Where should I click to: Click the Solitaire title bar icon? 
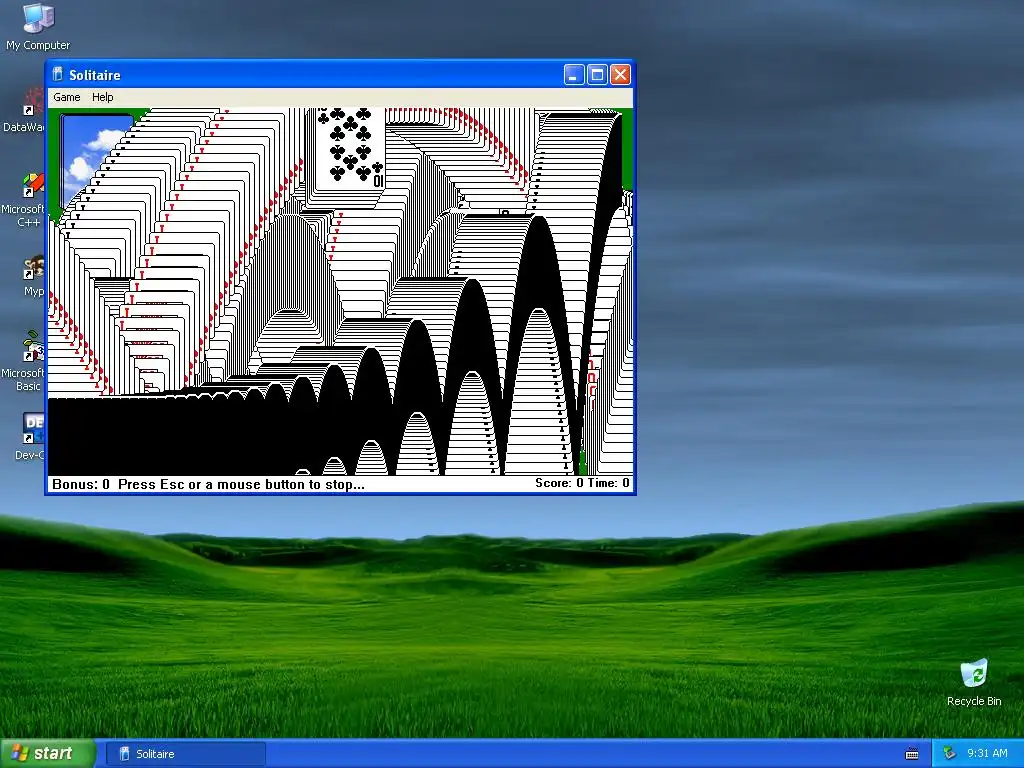57,74
